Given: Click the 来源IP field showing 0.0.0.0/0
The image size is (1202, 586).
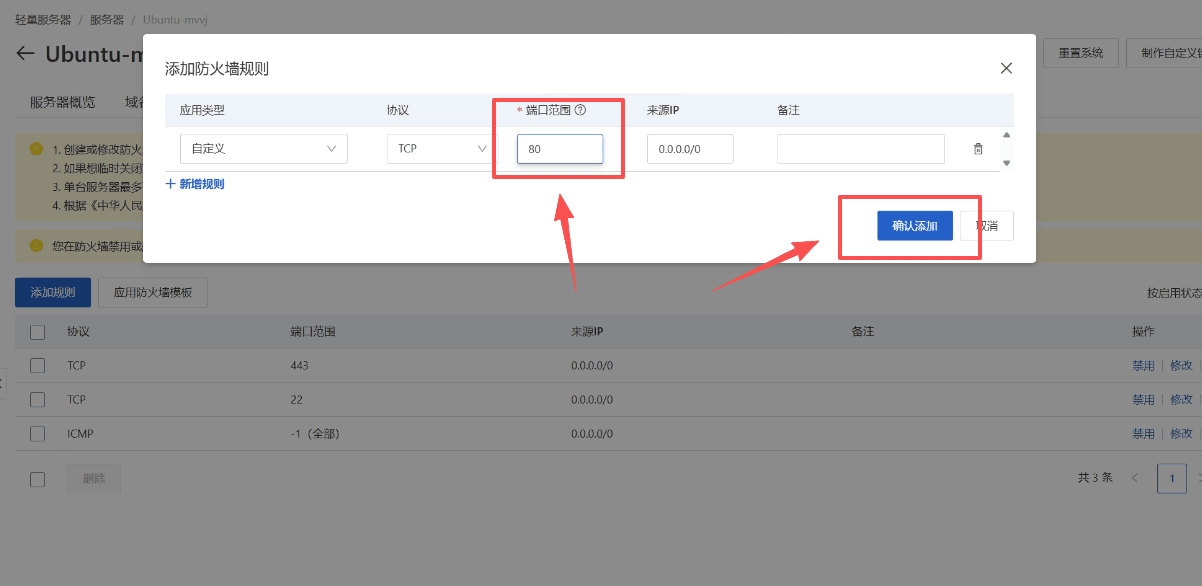Looking at the screenshot, I should click(690, 149).
